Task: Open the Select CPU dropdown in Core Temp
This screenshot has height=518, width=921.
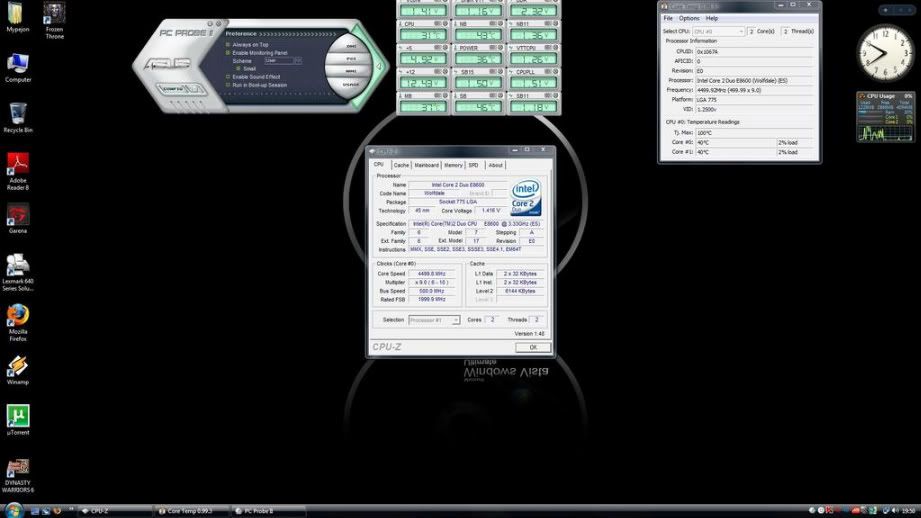Action: pos(719,31)
